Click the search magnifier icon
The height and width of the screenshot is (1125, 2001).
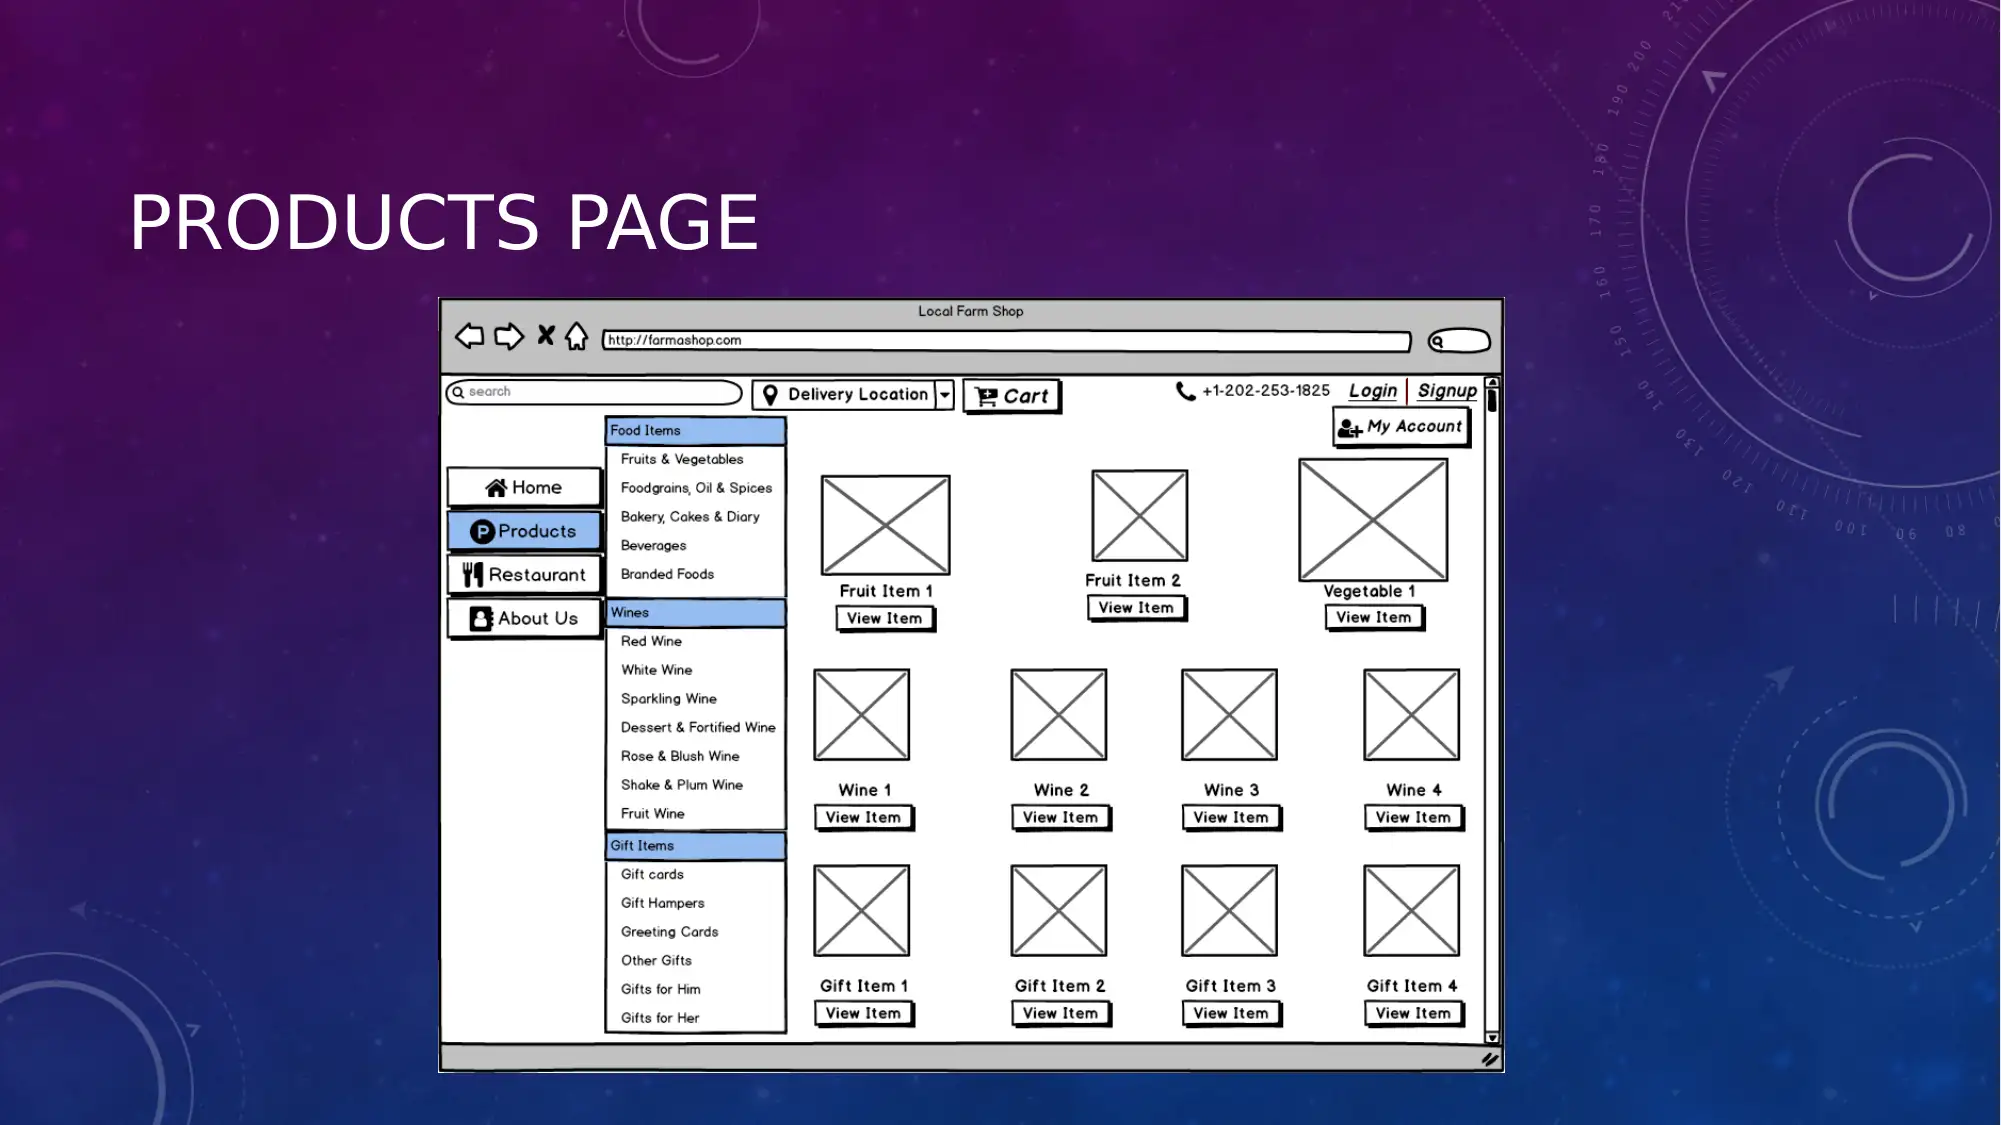[x=460, y=393]
